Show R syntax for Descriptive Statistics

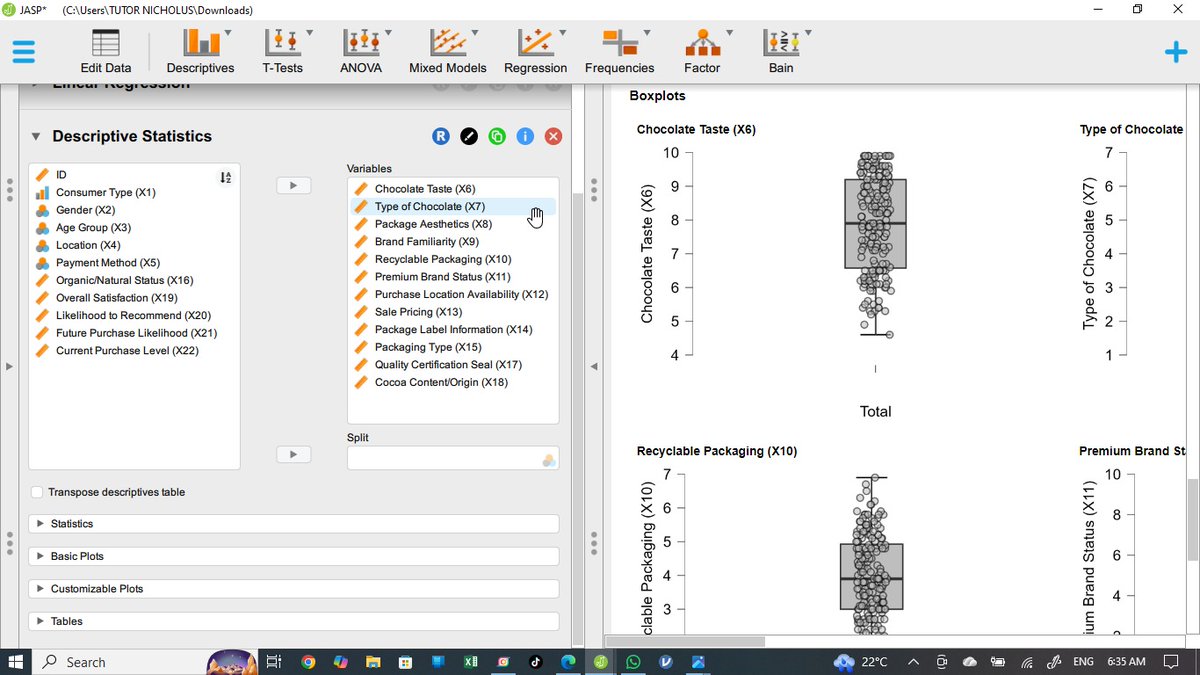point(440,137)
